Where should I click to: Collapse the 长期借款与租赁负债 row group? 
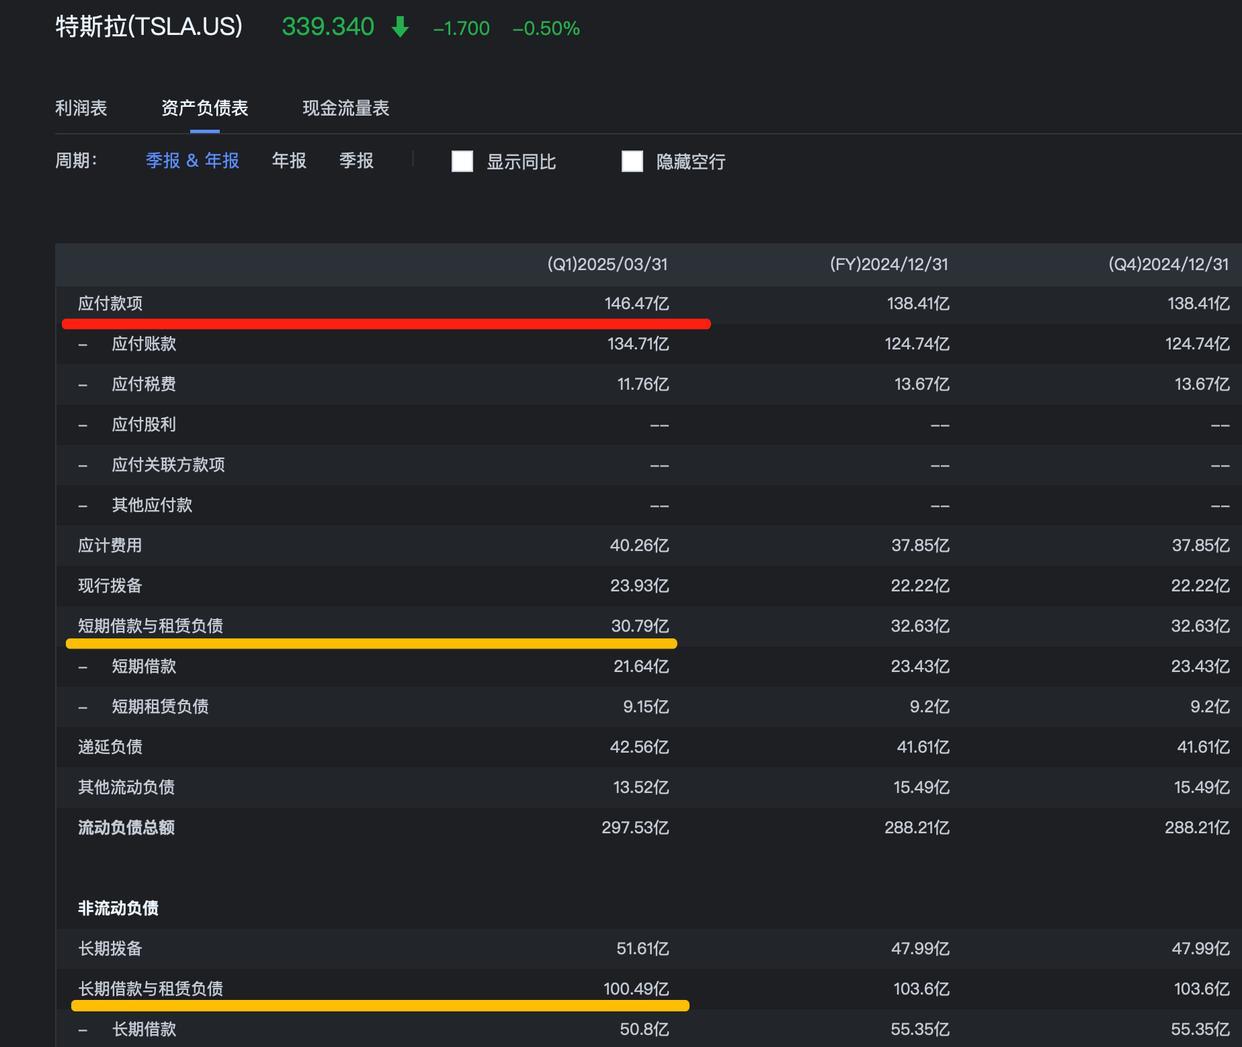click(x=151, y=989)
